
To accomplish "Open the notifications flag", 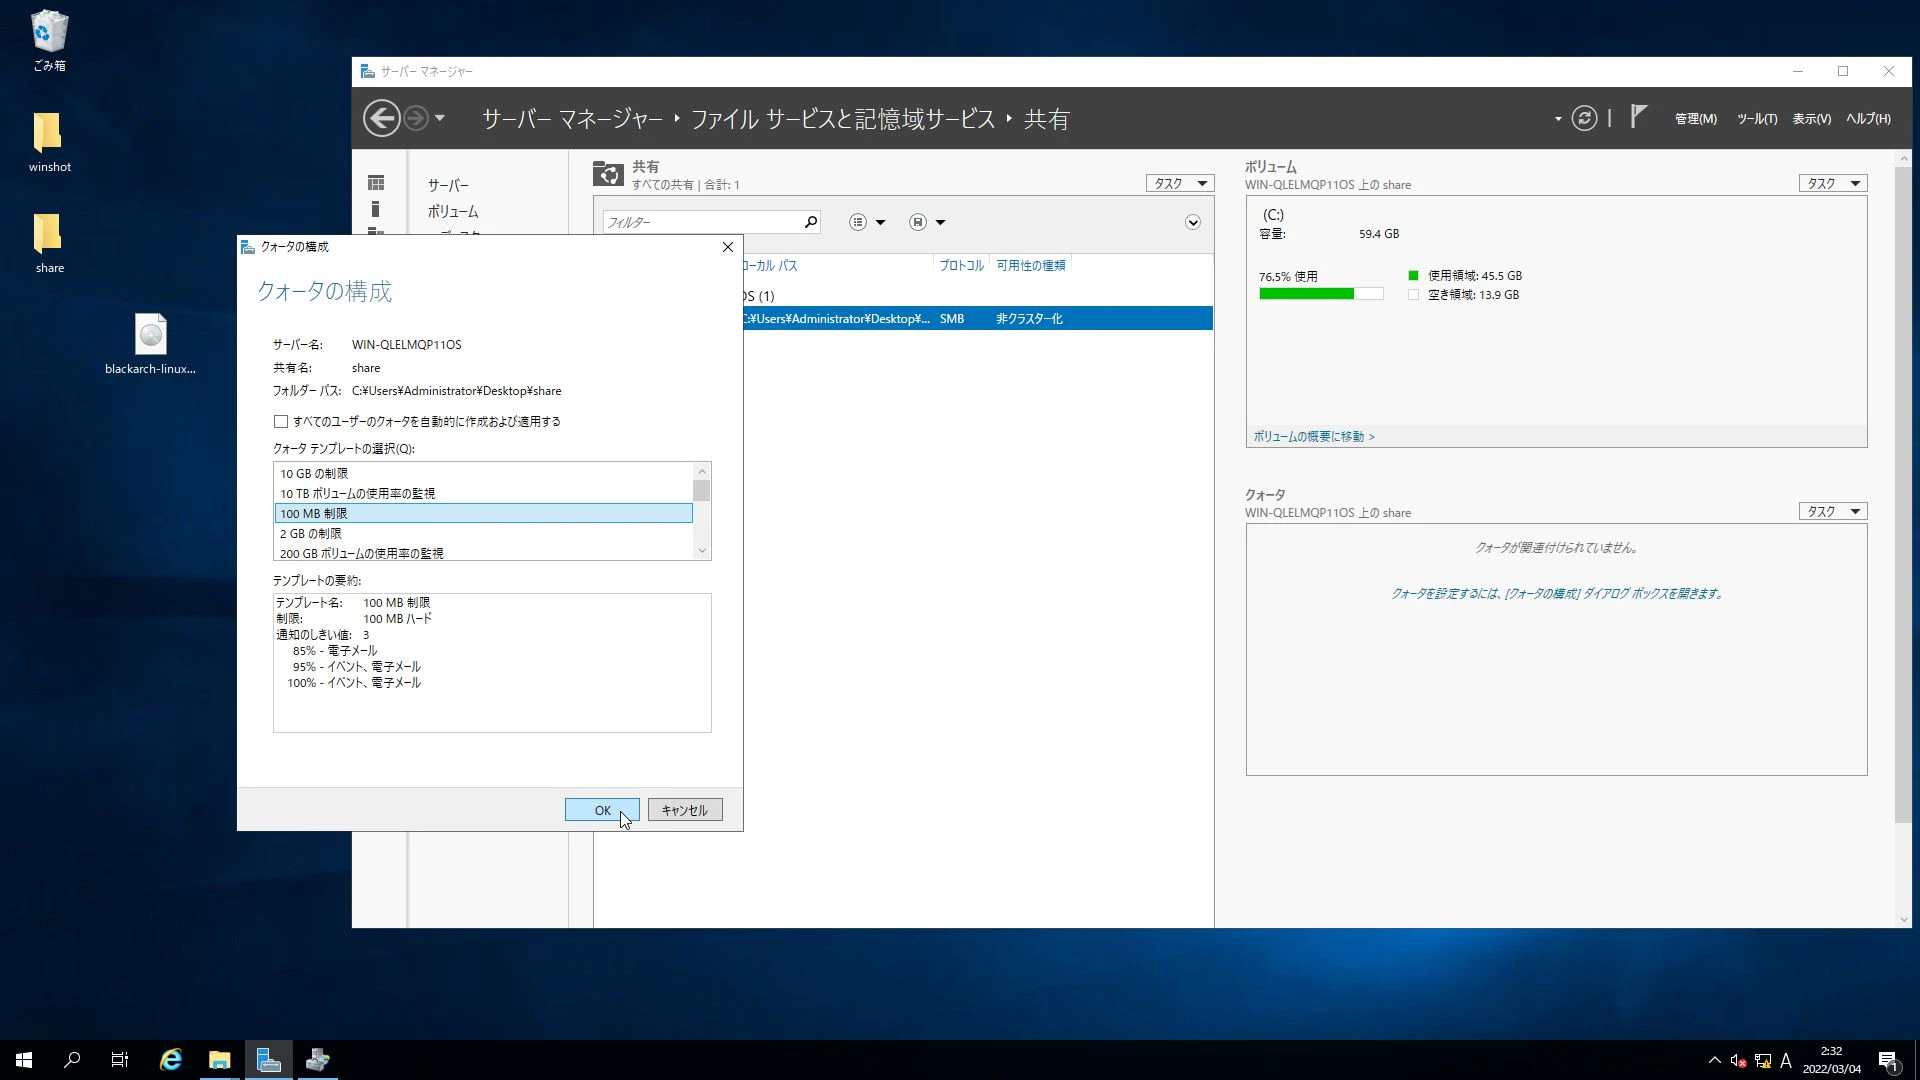I will 1637,117.
